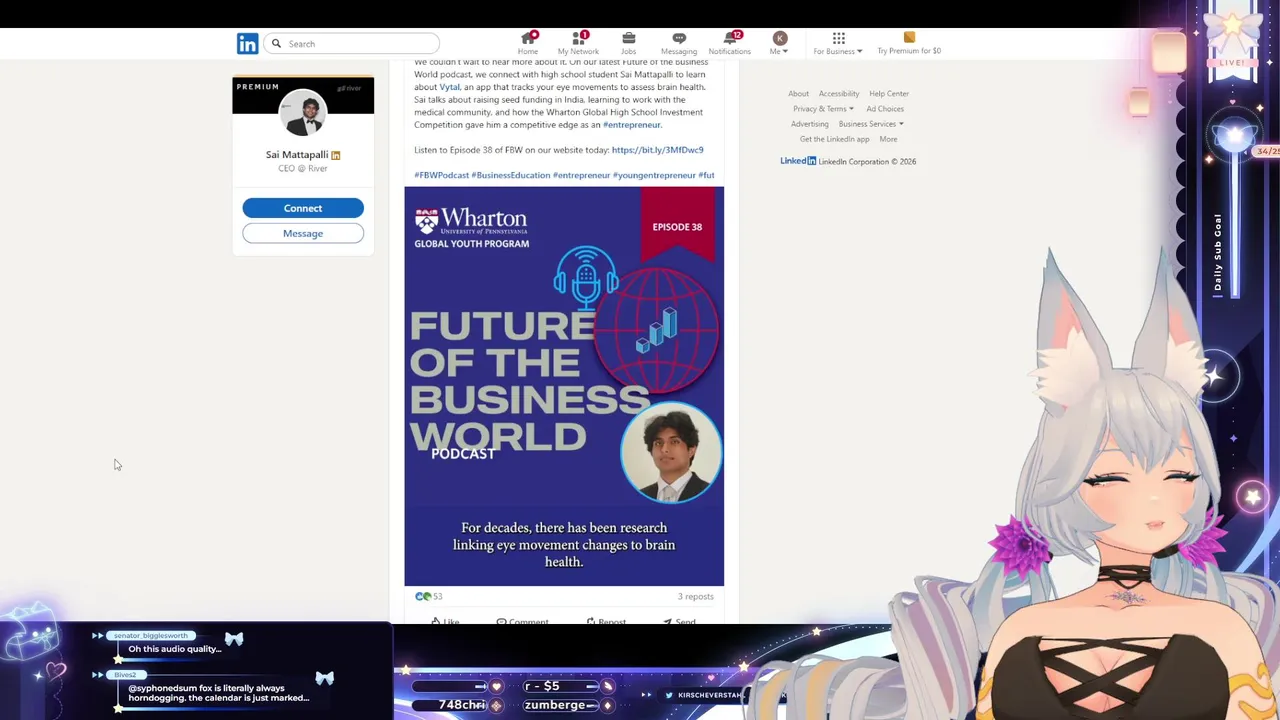Click the Comment bubble button
The height and width of the screenshot is (720, 1280).
tap(522, 621)
